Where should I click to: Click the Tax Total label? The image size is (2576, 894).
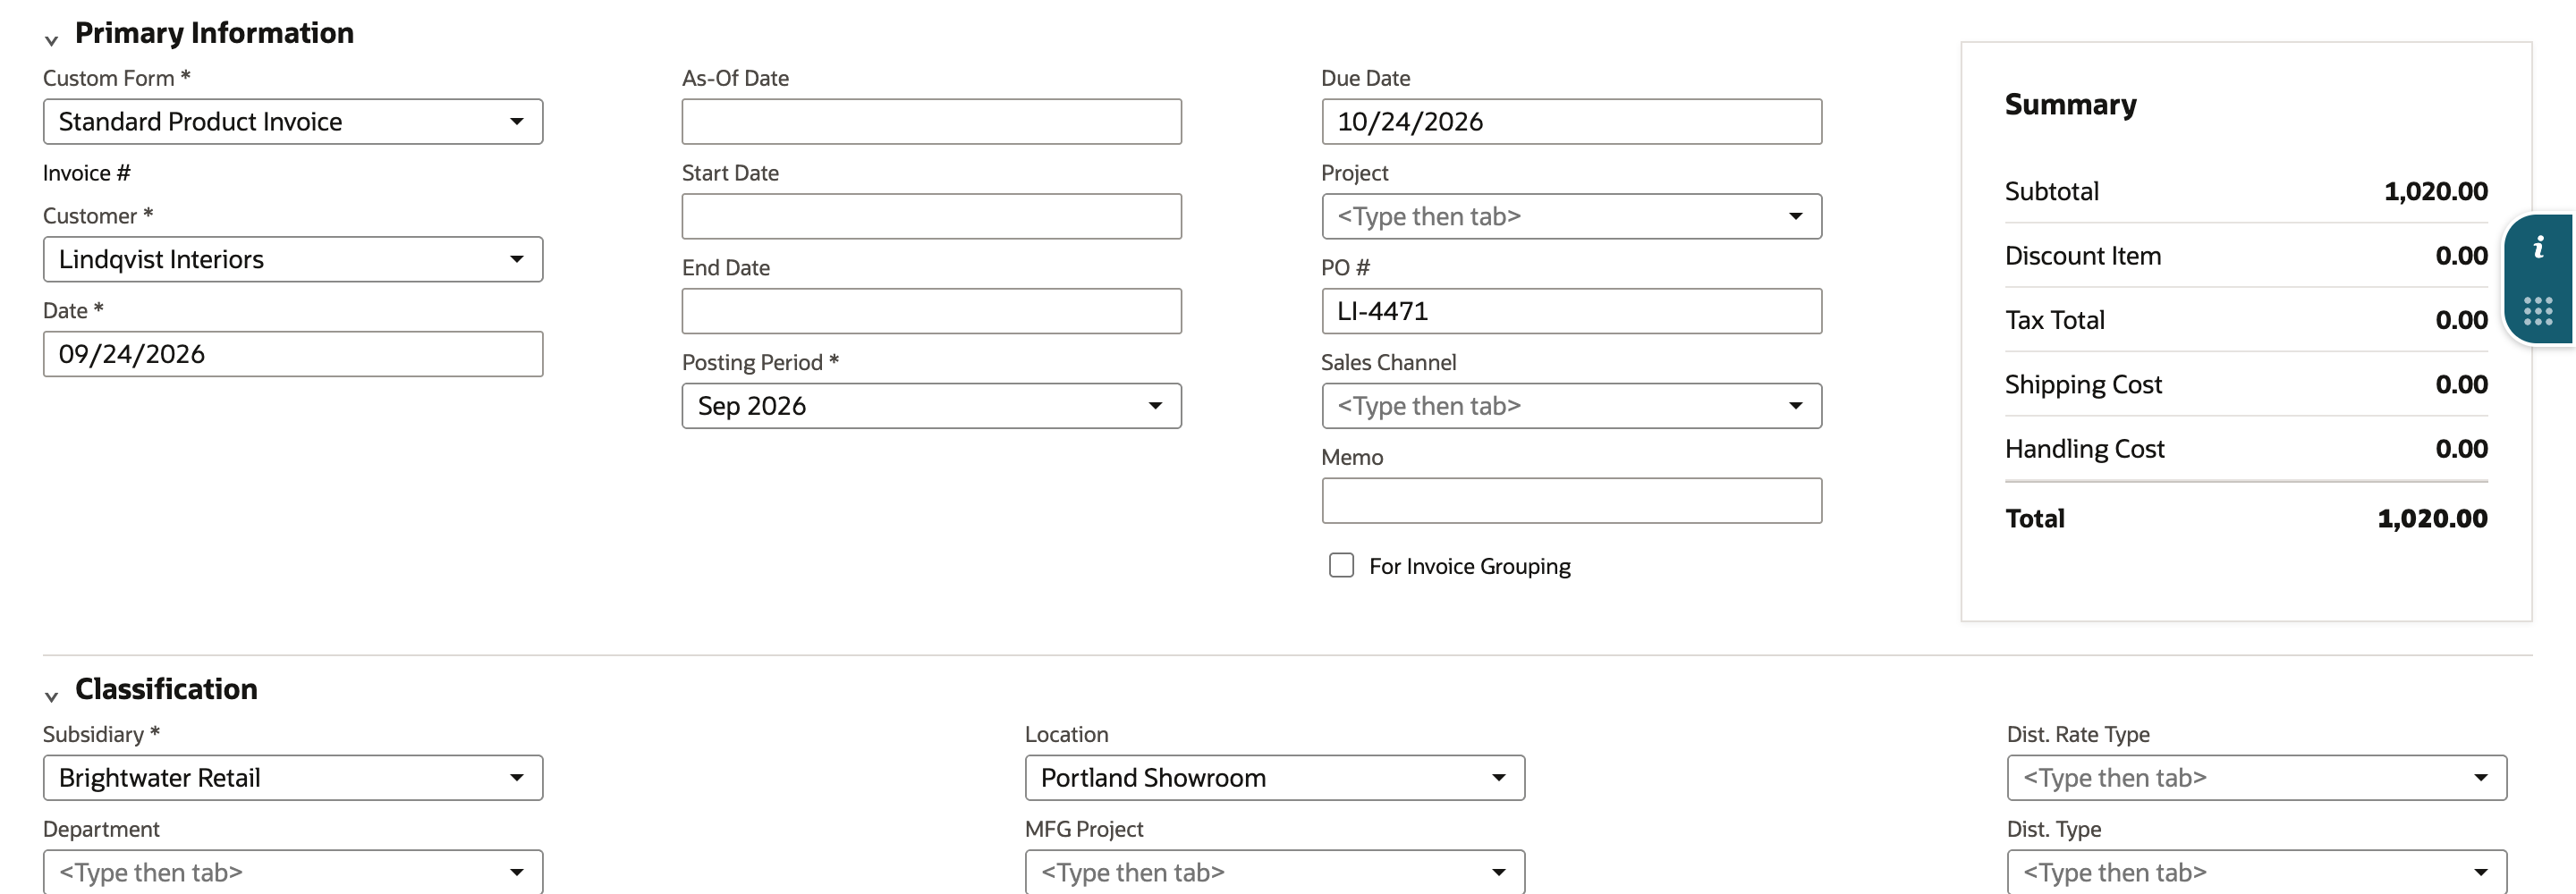click(x=2054, y=320)
